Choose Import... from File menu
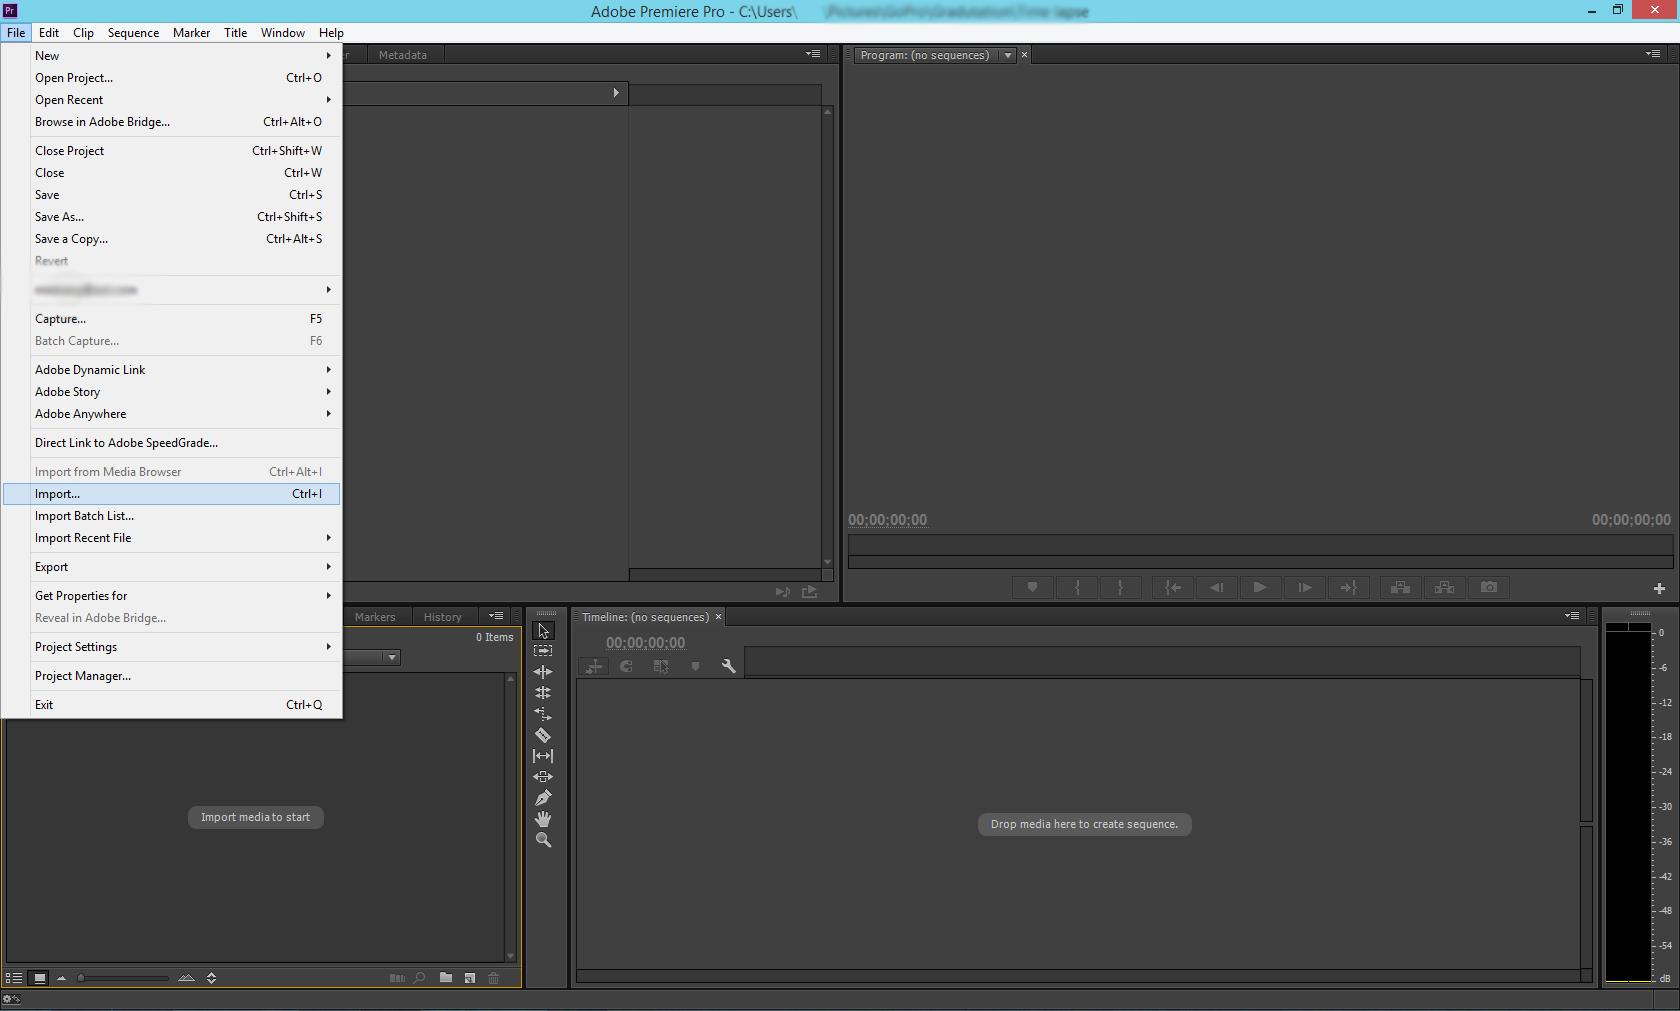1680x1011 pixels. 172,494
